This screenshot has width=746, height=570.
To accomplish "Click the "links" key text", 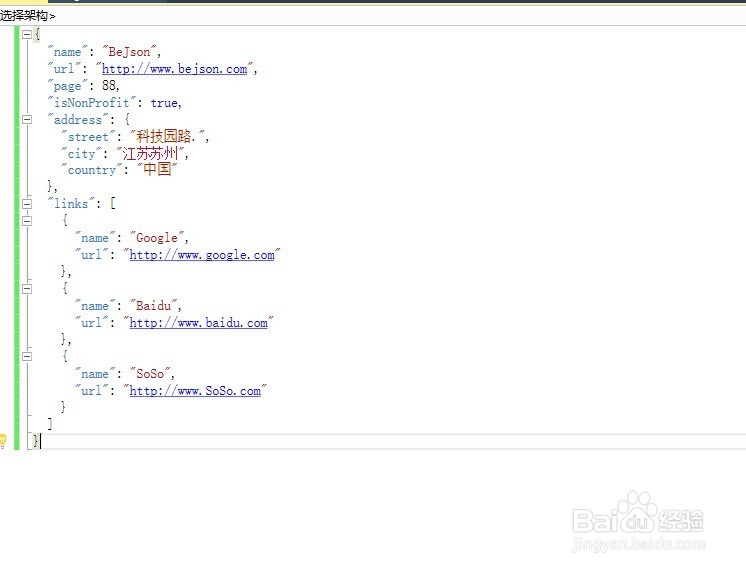I will 71,204.
